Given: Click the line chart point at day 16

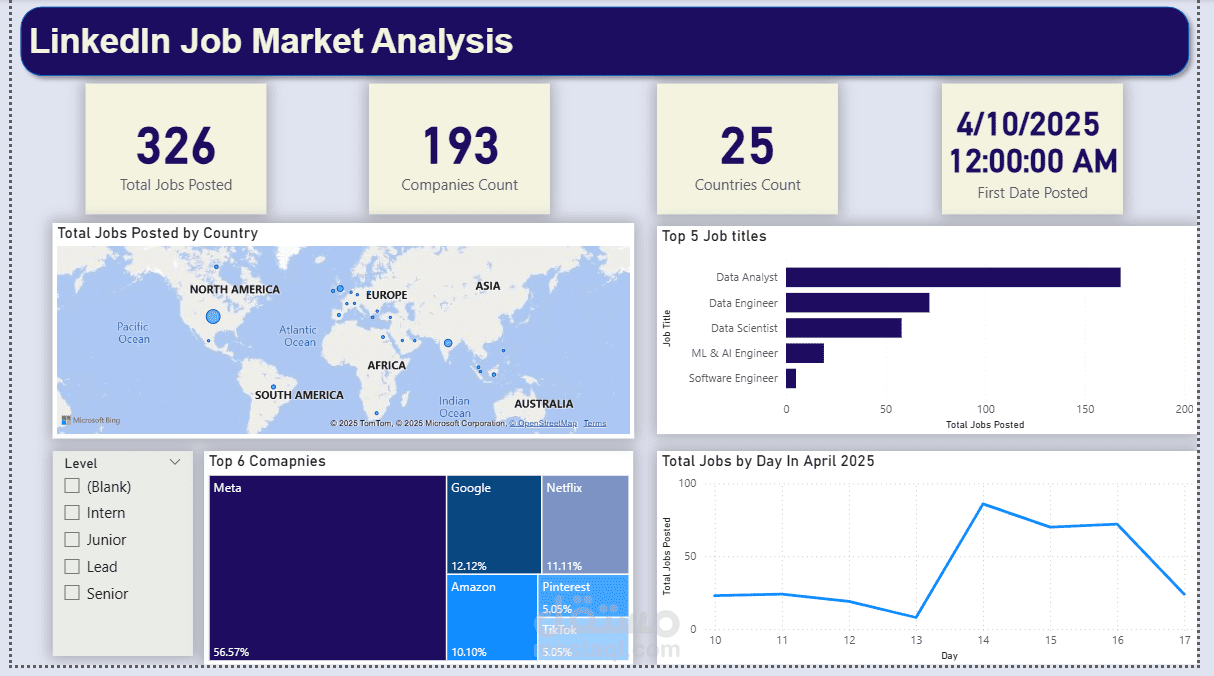Looking at the screenshot, I should click(1117, 524).
